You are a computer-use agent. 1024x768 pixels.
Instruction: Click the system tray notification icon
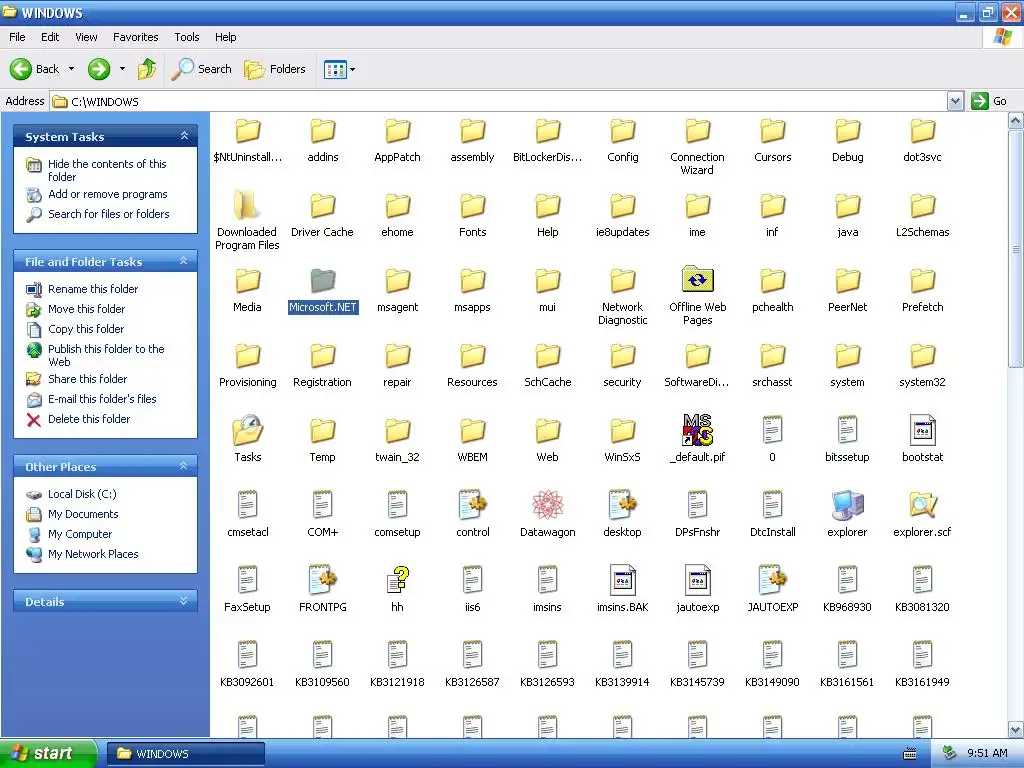click(950, 753)
